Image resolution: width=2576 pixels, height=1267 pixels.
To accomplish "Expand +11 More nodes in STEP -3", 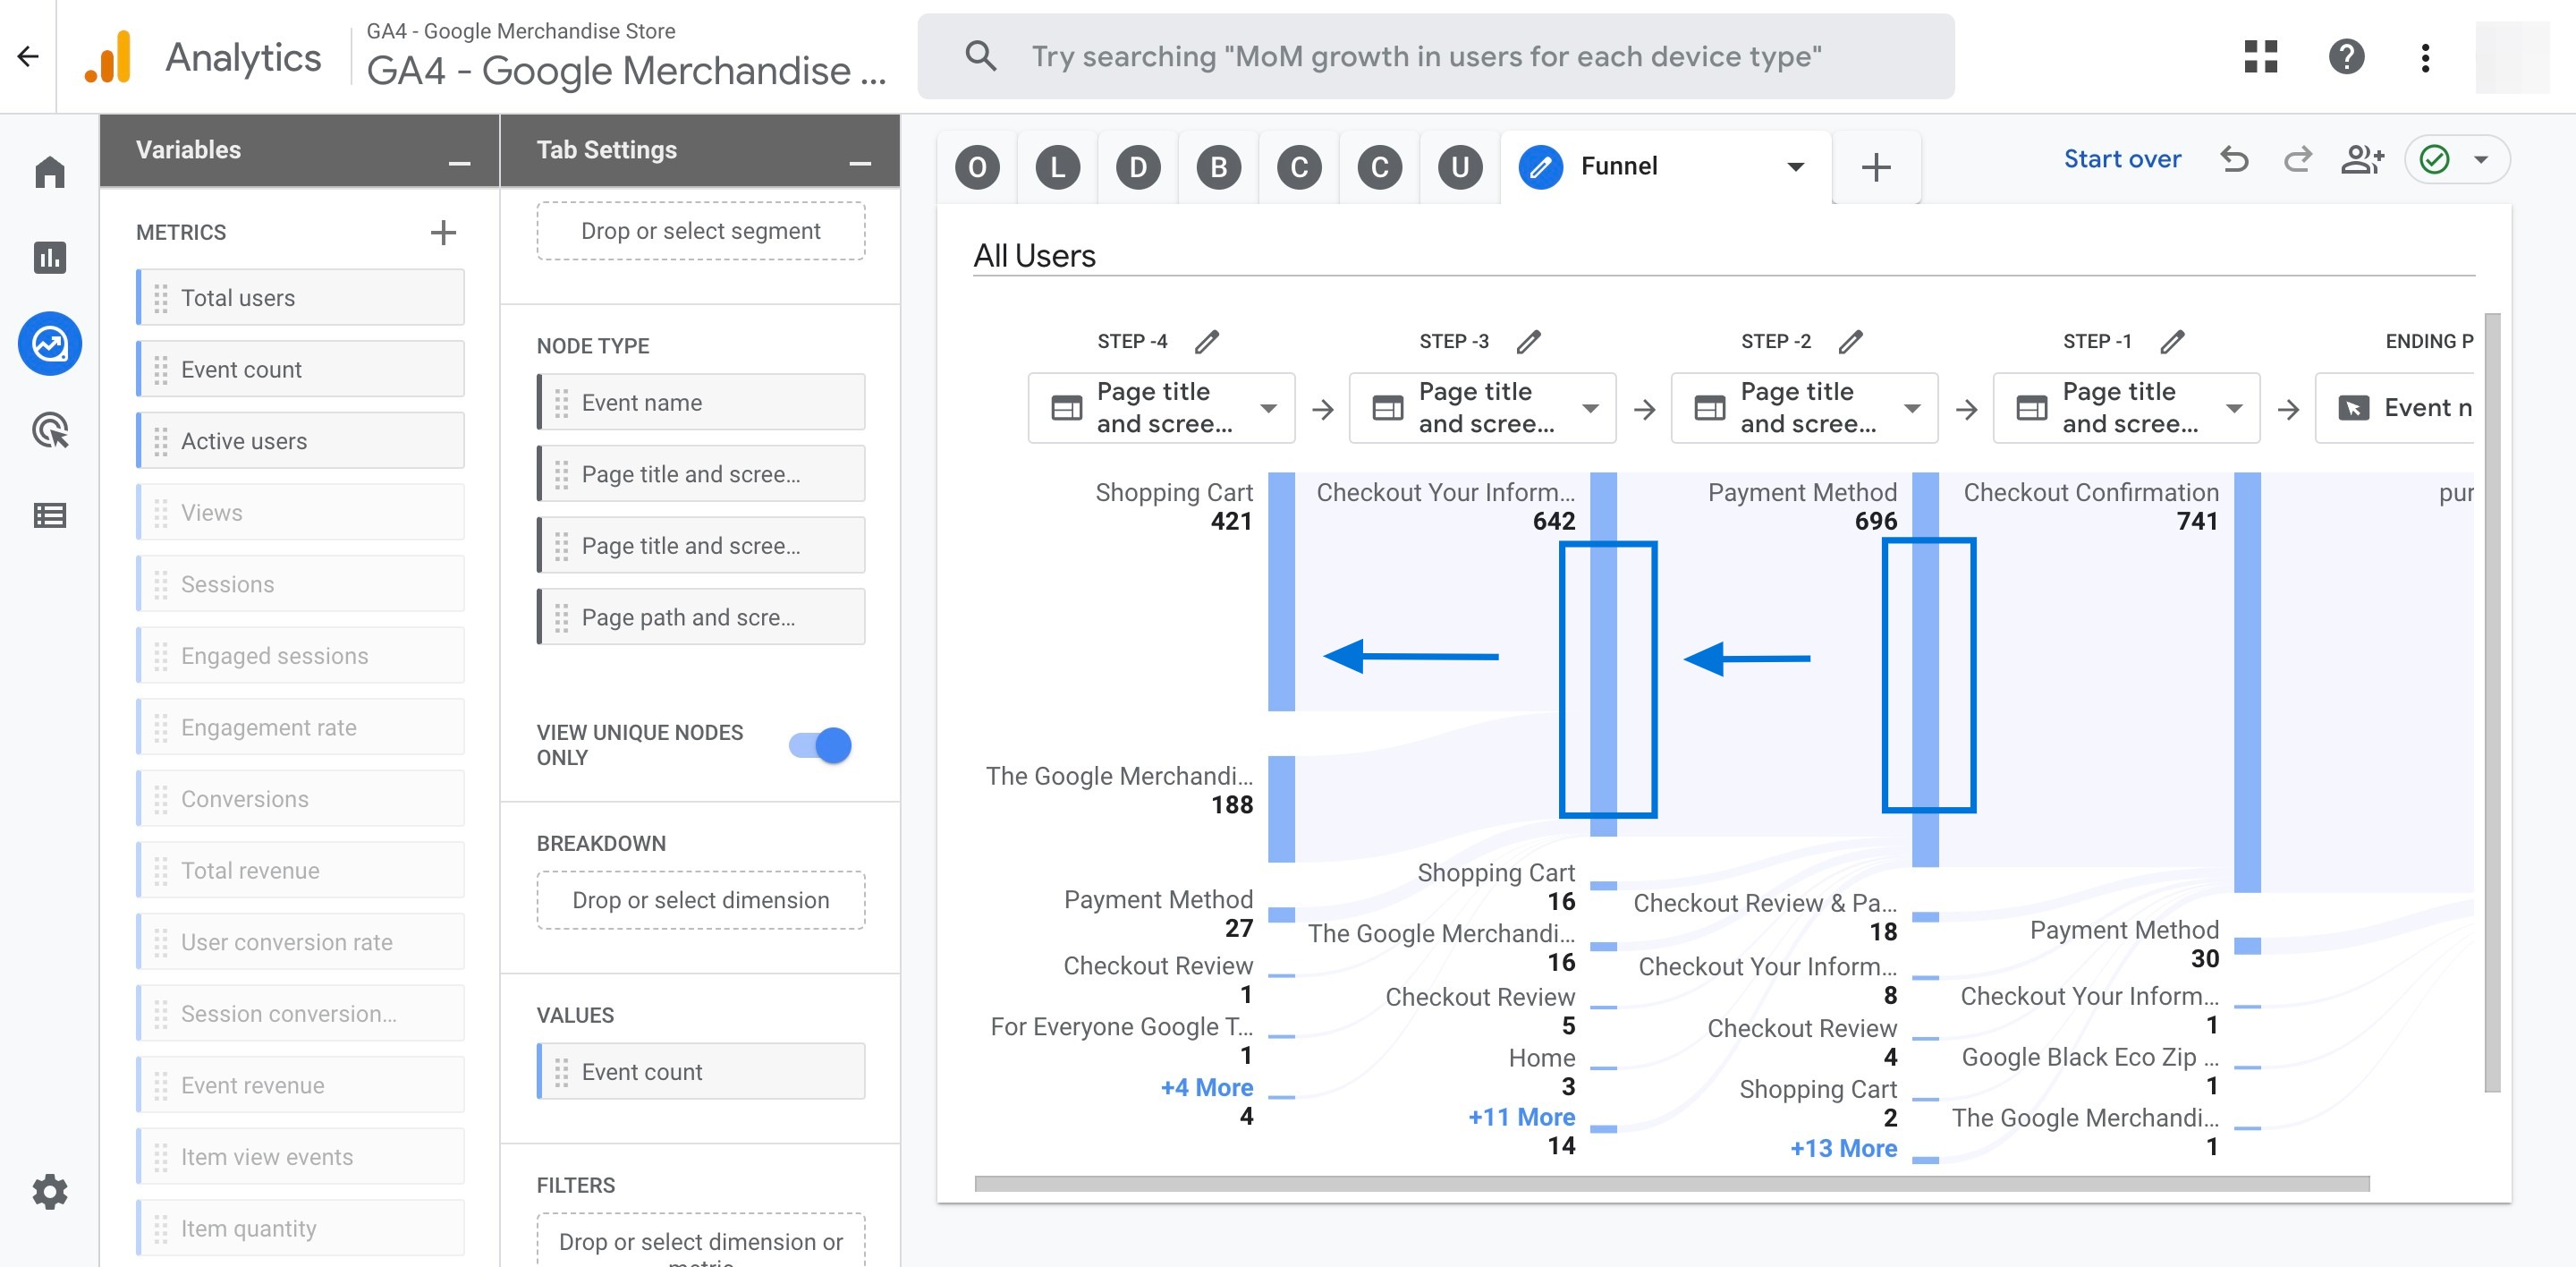I will 1521,1117.
